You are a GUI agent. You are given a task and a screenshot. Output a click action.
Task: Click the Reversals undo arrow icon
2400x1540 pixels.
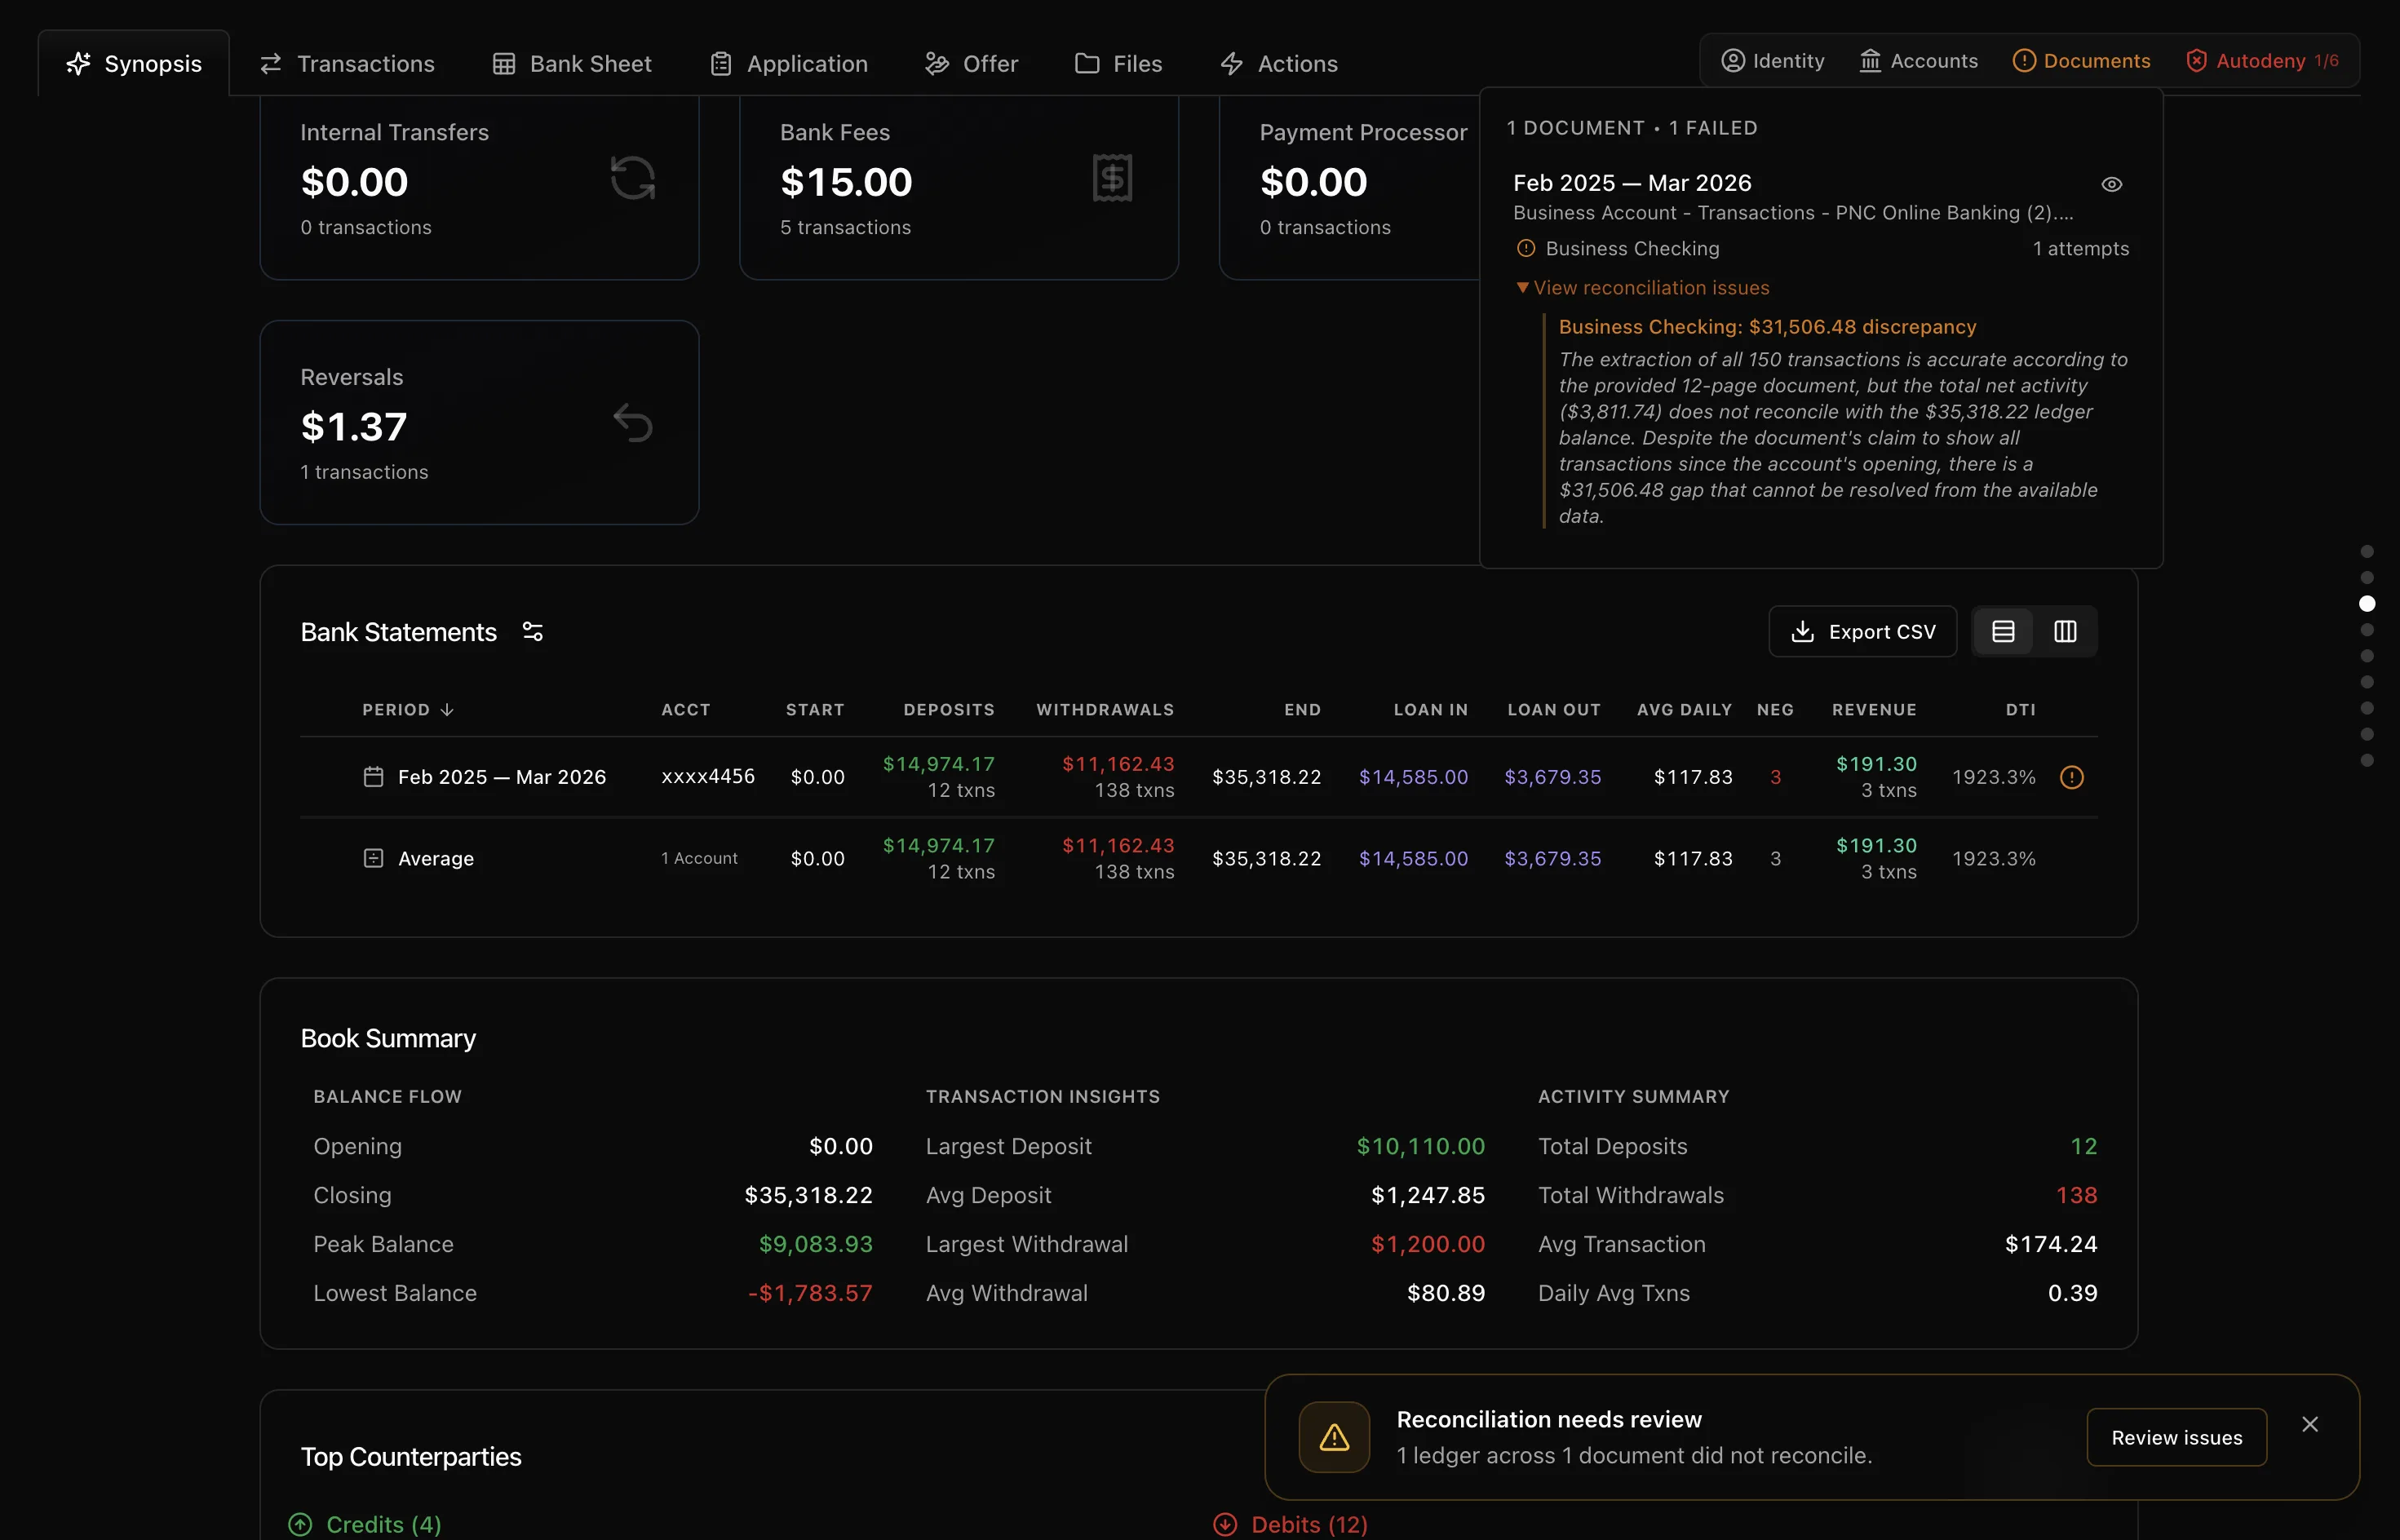pos(633,423)
